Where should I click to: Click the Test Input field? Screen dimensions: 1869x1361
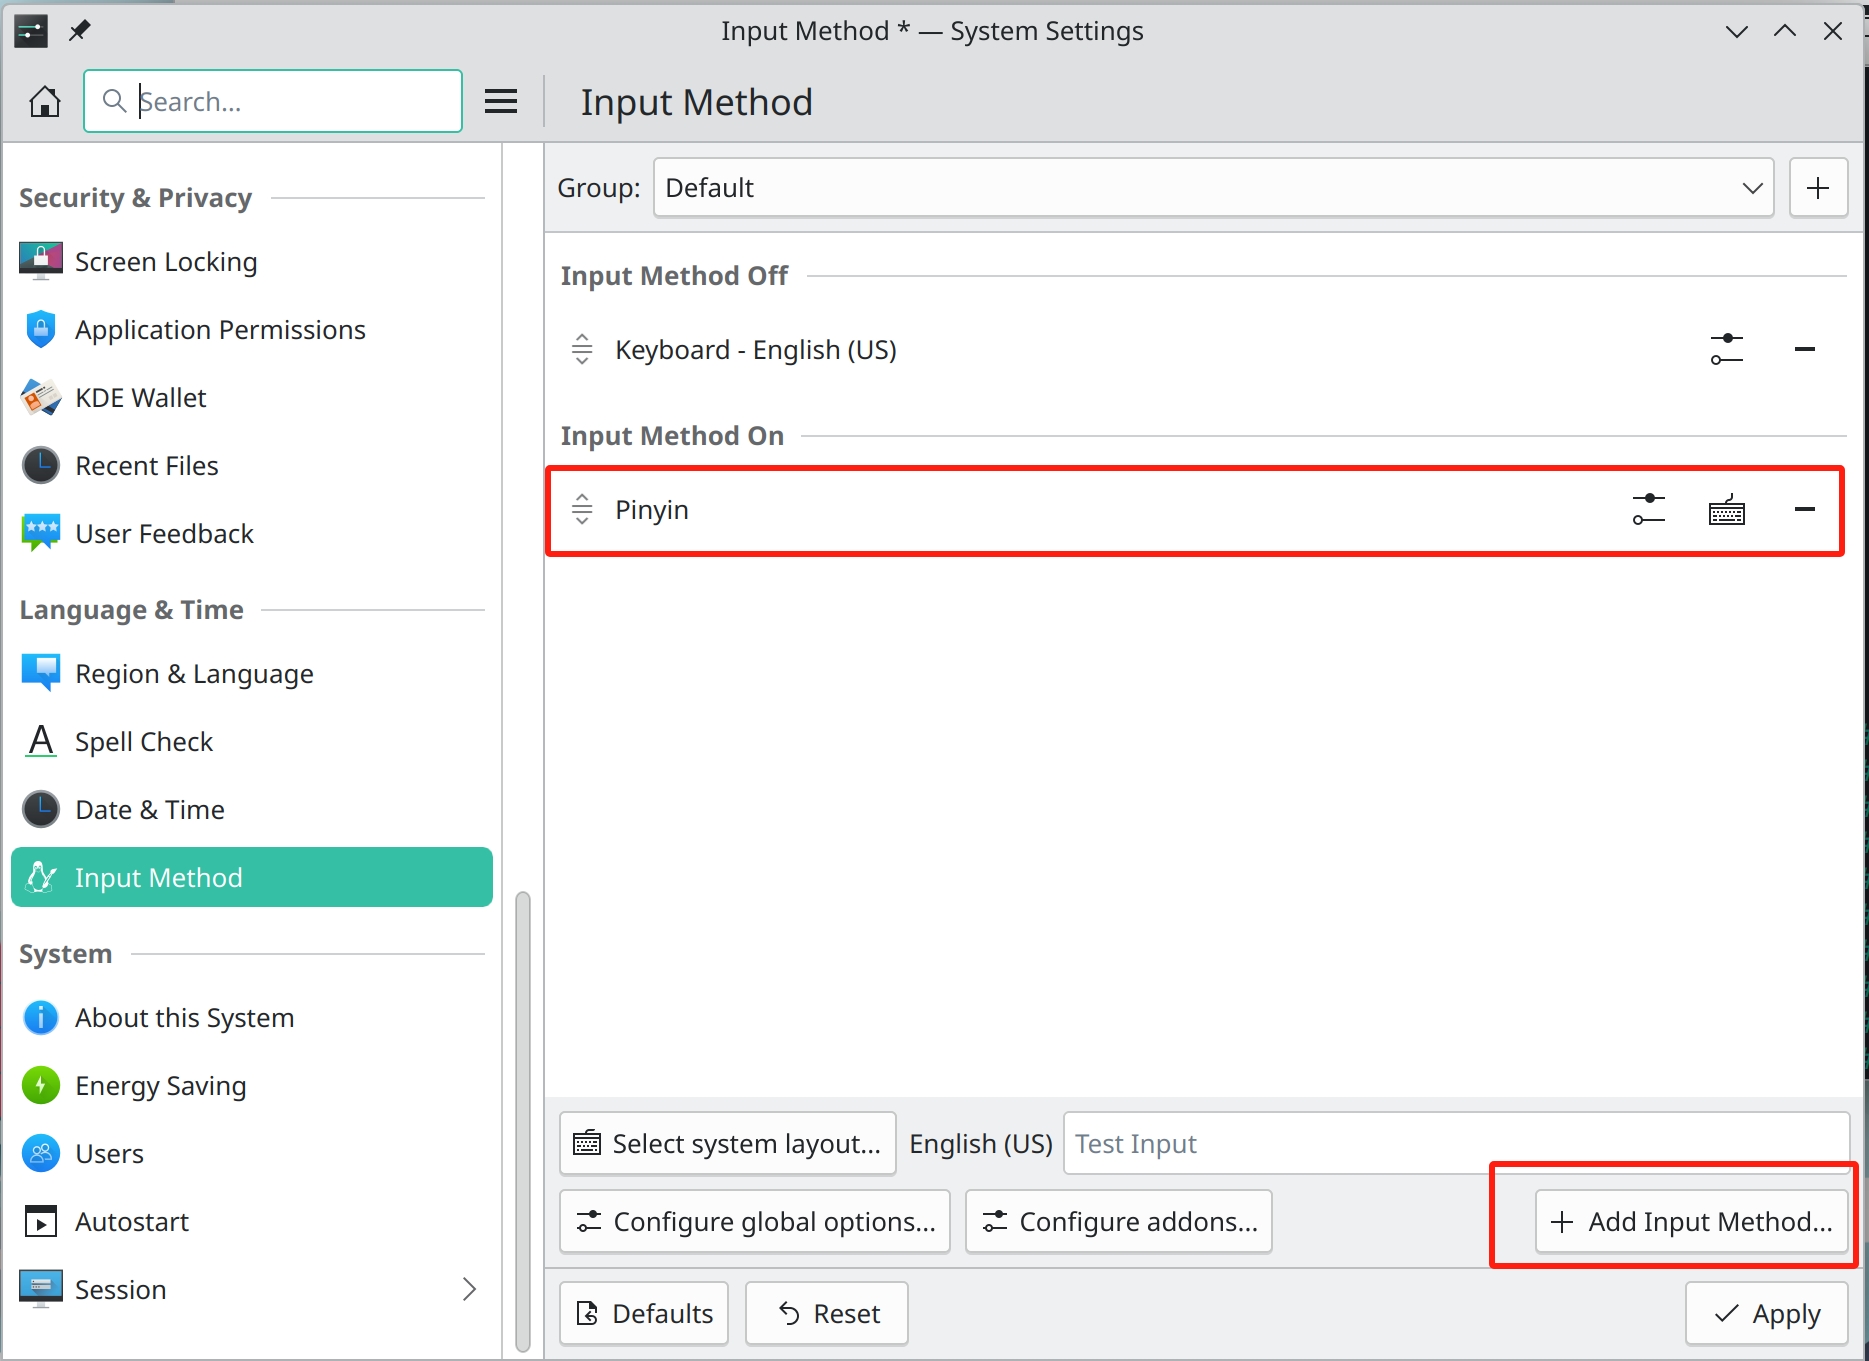coord(1454,1143)
